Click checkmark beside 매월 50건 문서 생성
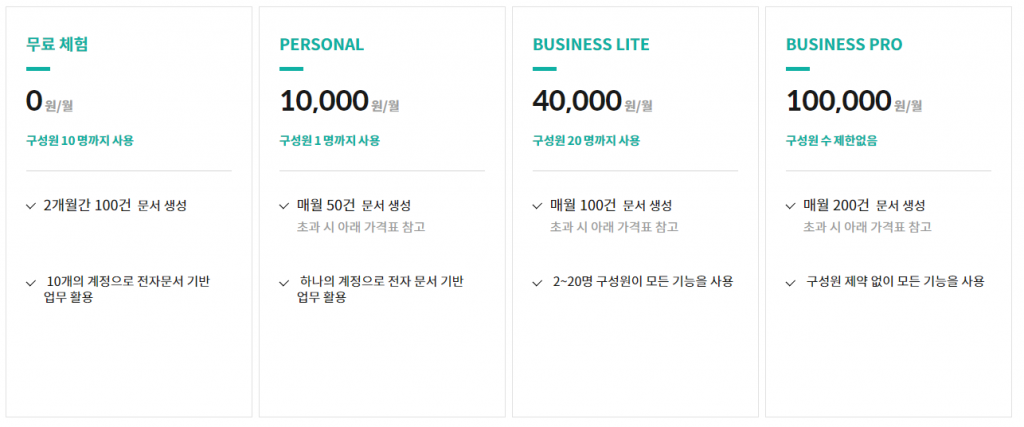This screenshot has height=427, width=1024. point(284,206)
